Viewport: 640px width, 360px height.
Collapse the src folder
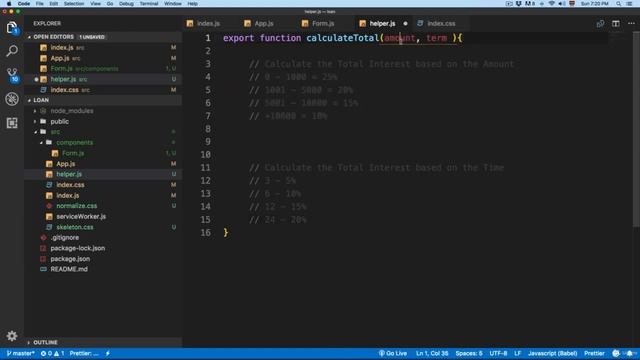(103, 132)
